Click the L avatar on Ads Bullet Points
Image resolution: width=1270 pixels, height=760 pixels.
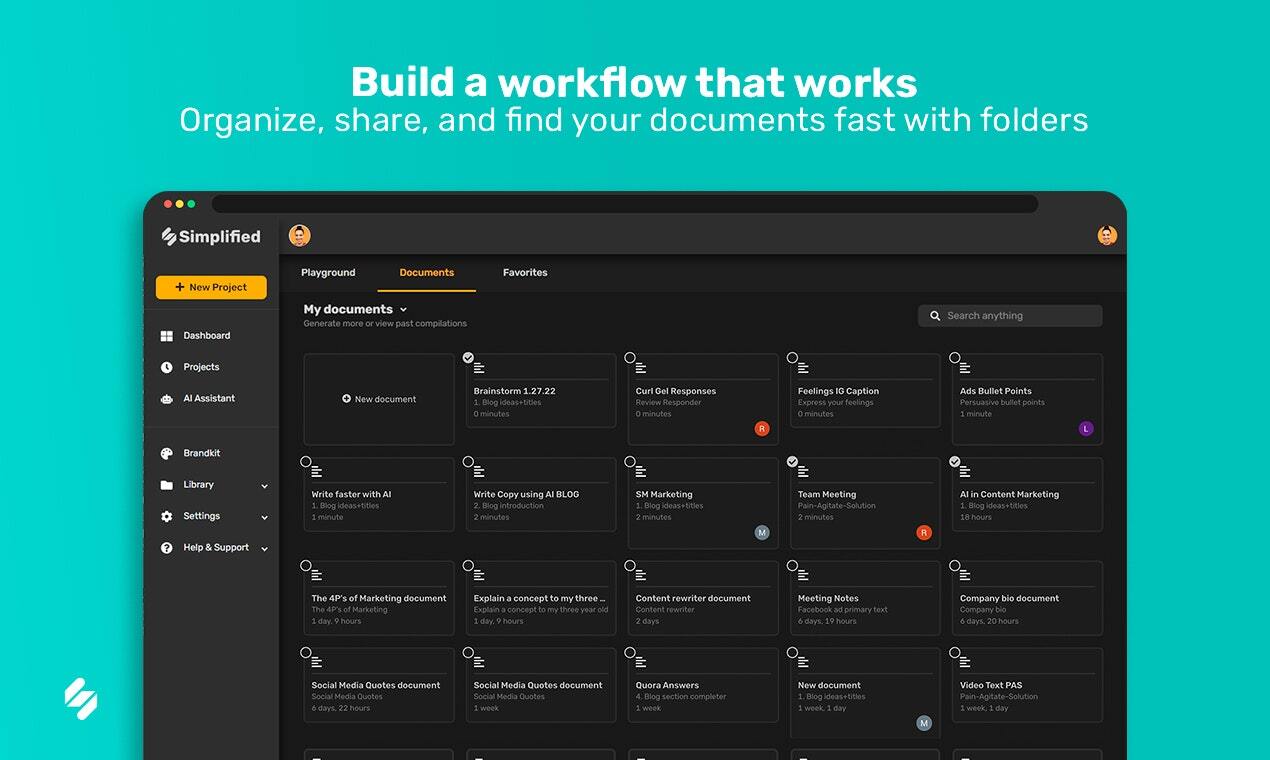click(x=1086, y=429)
